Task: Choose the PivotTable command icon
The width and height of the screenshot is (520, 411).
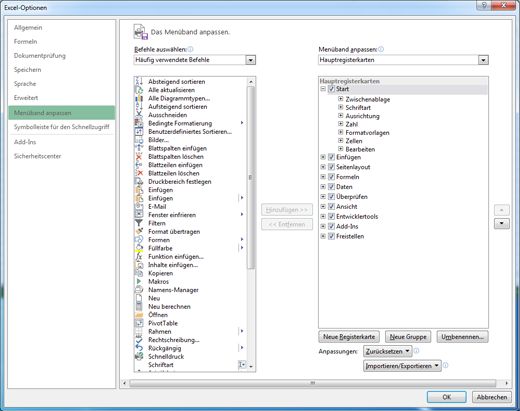Action: coord(139,323)
